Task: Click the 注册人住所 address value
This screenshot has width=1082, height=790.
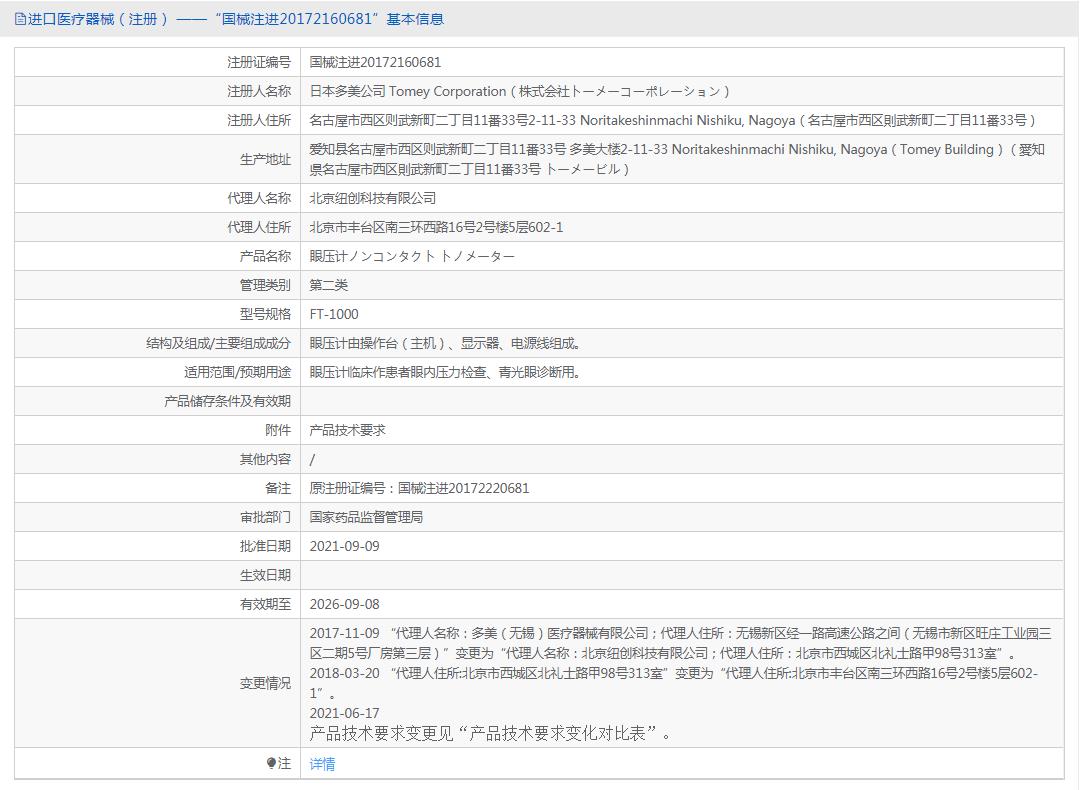Action: [673, 120]
